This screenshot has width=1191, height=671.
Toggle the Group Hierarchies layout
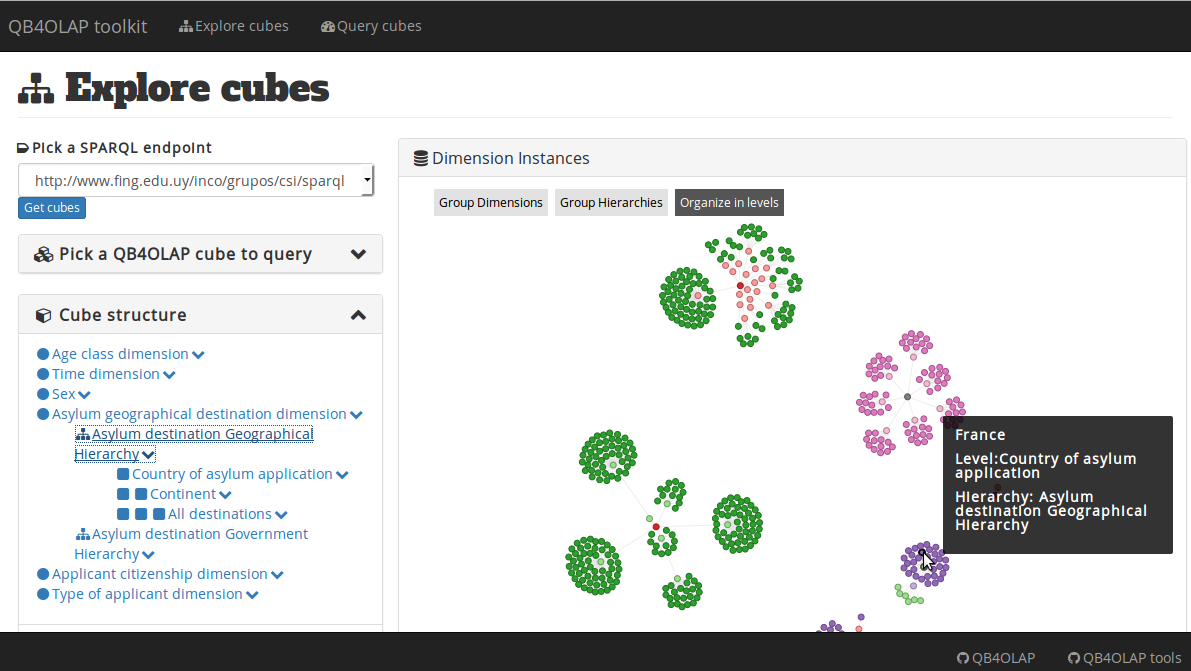click(611, 203)
